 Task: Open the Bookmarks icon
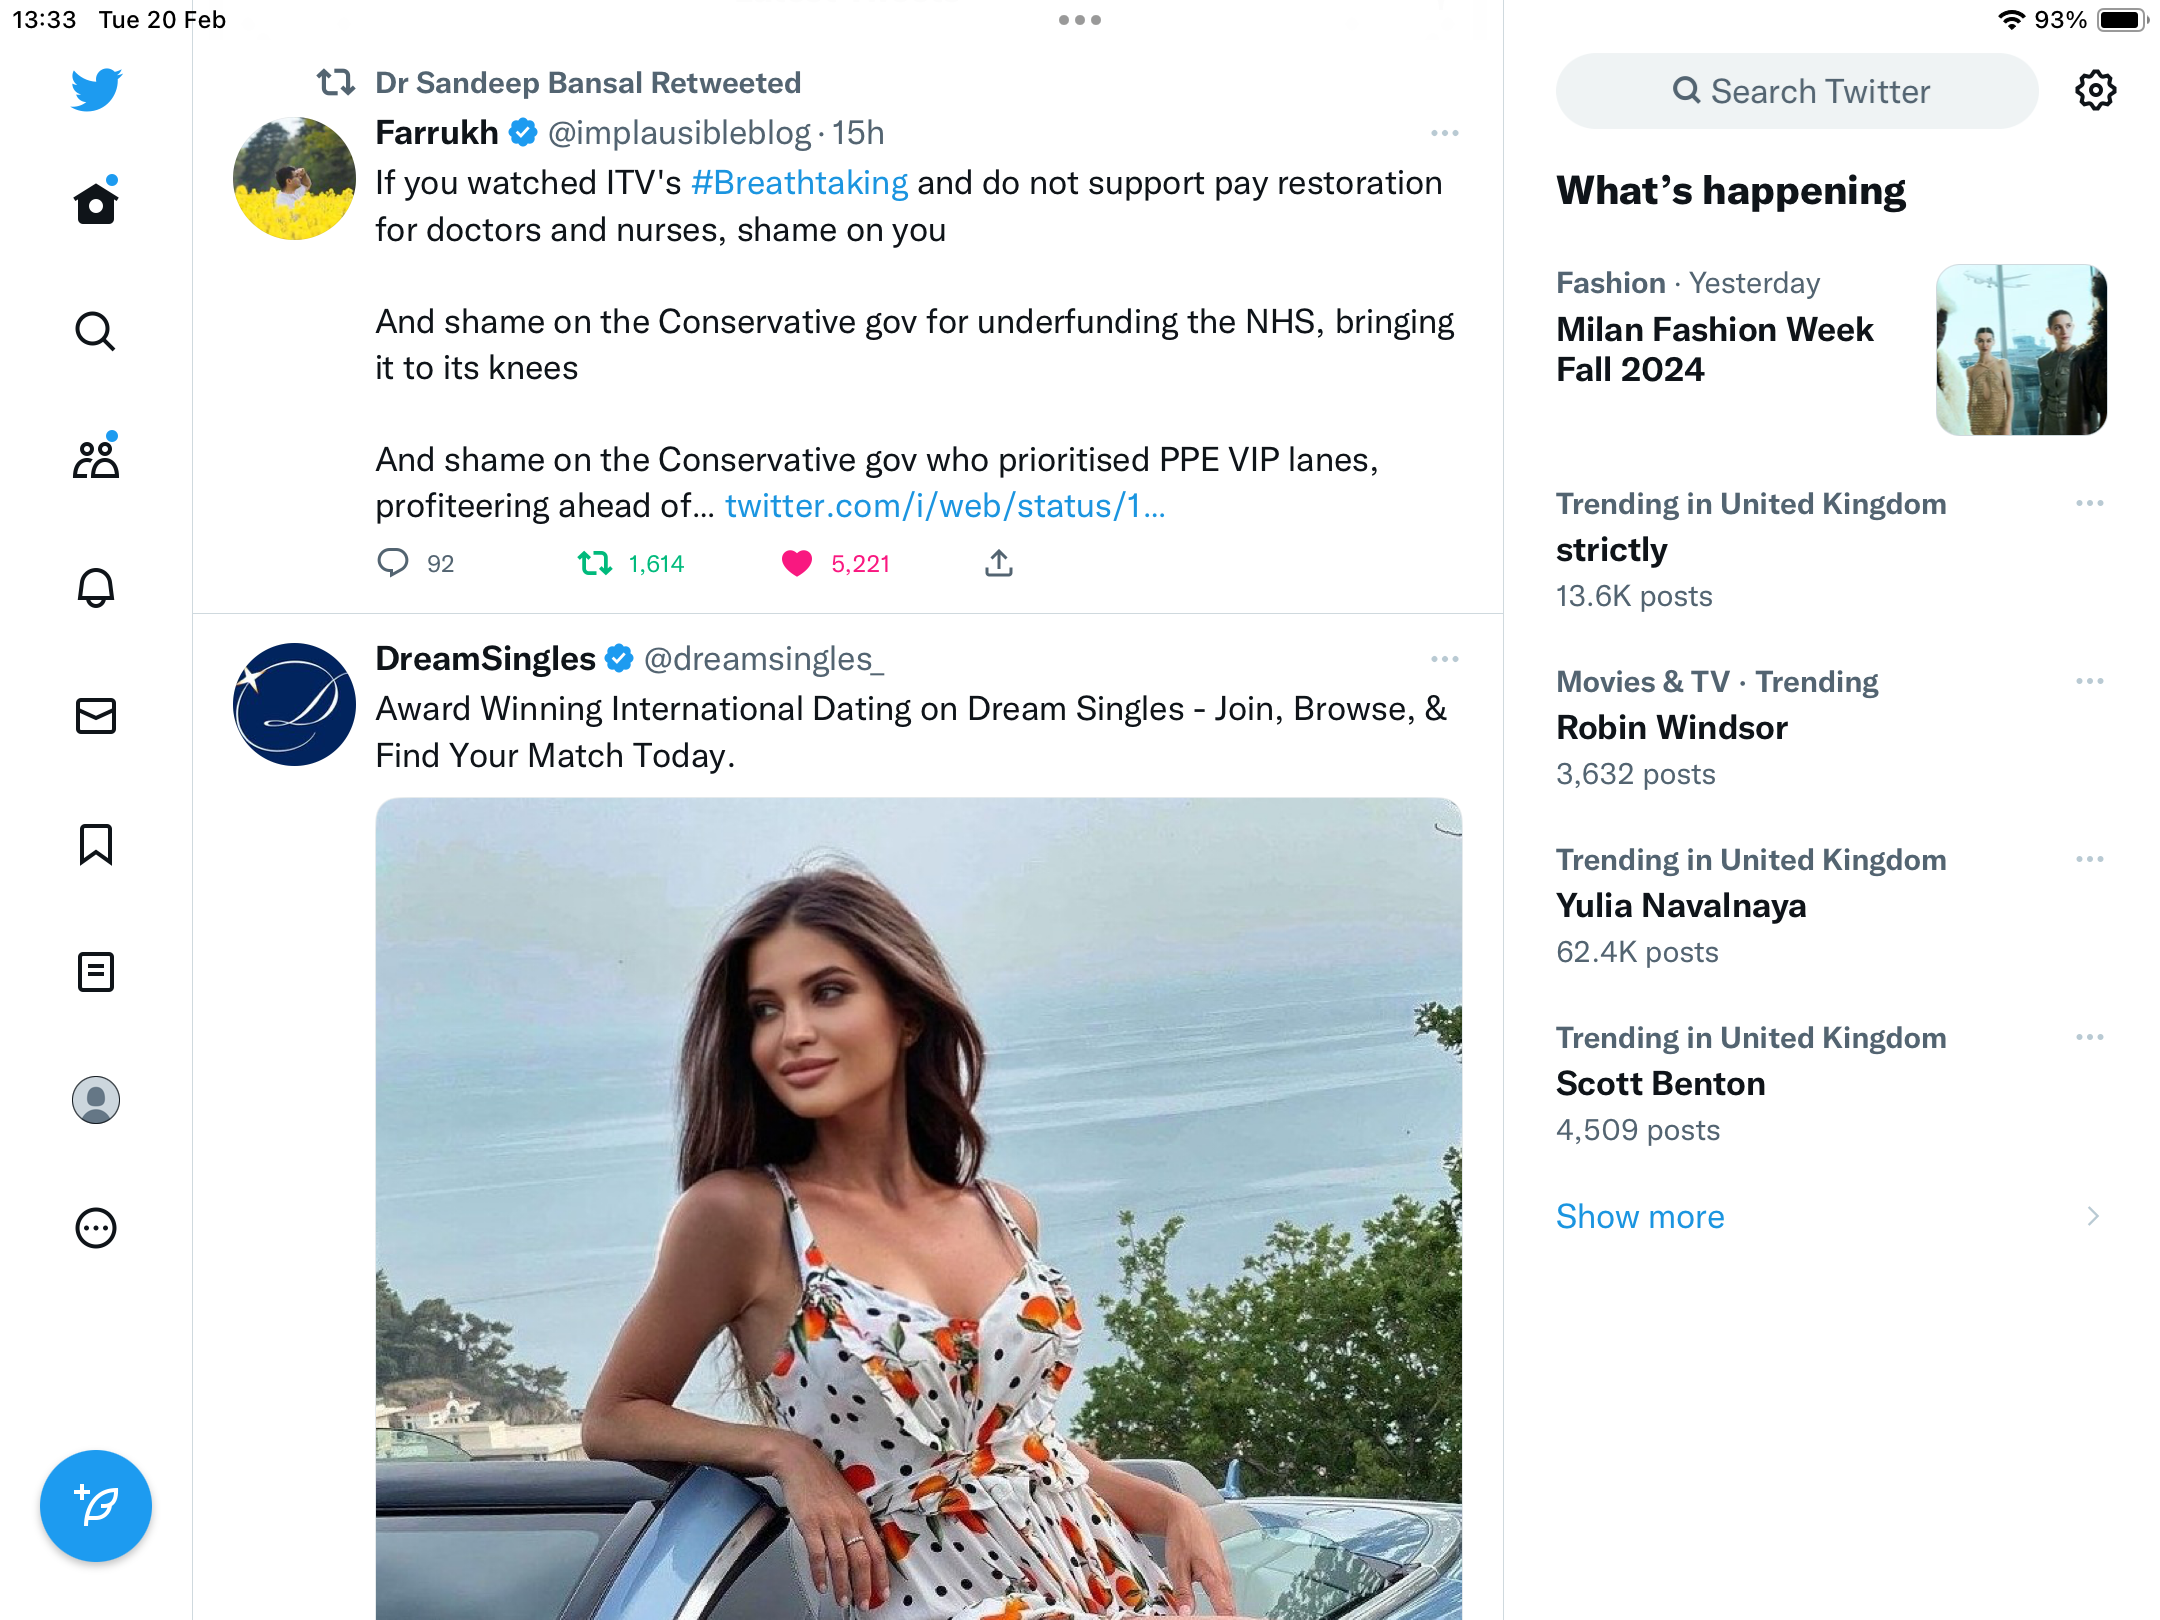coord(96,844)
